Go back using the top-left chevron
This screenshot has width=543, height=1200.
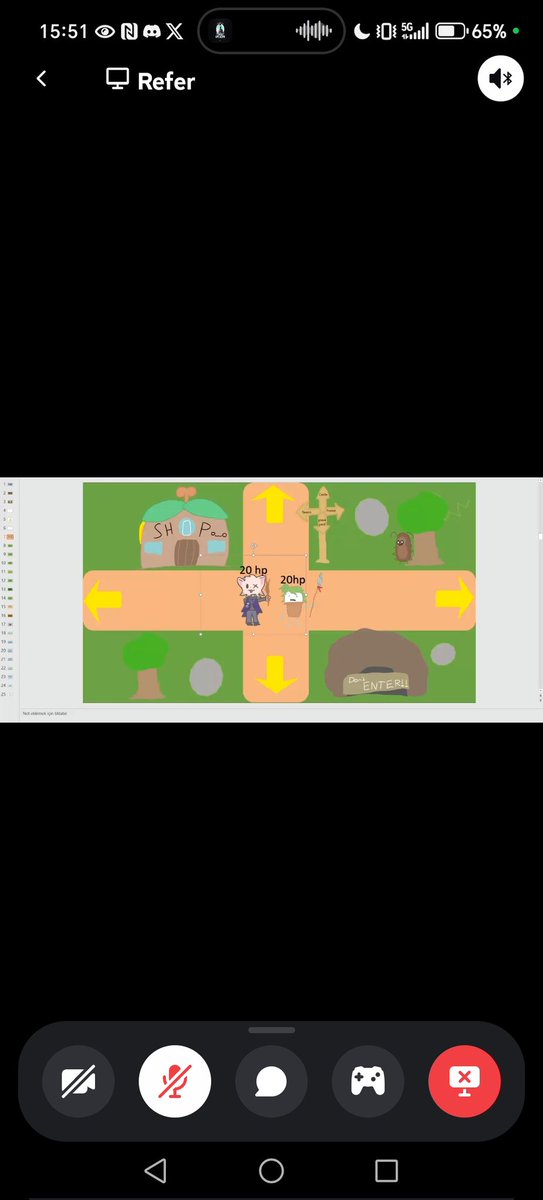[x=41, y=79]
